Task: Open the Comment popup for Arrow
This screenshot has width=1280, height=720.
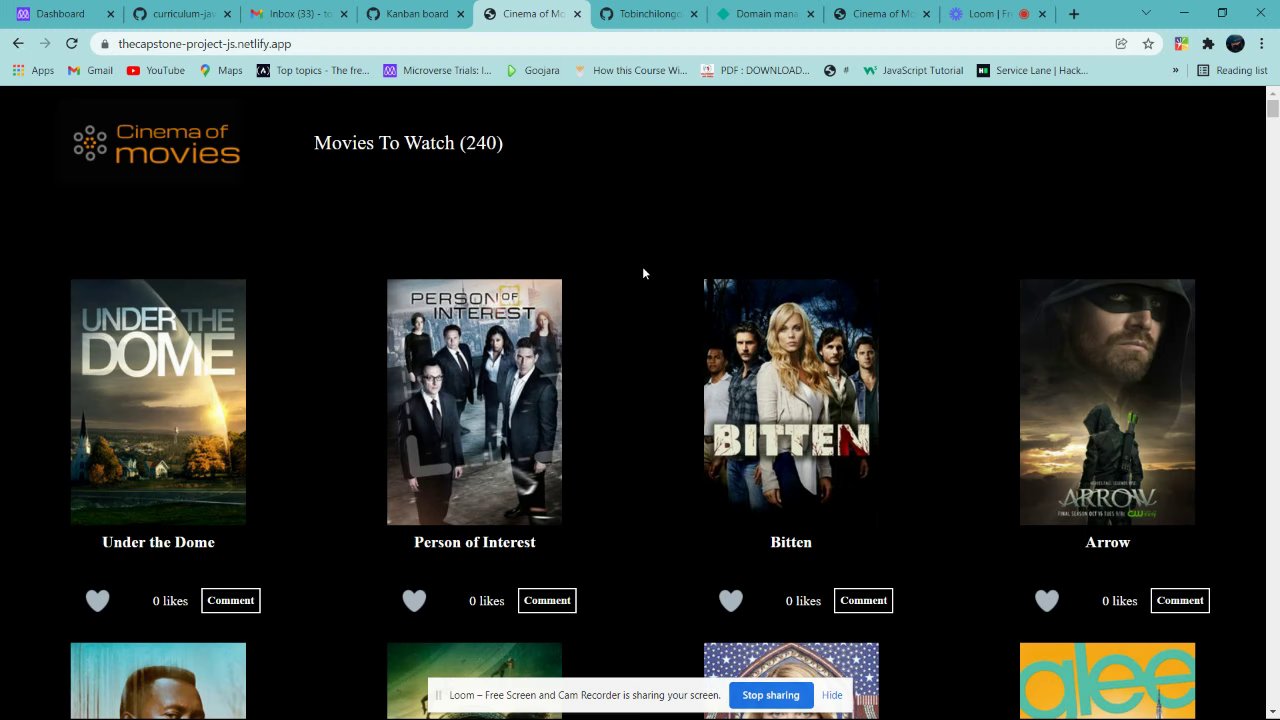Action: [1180, 600]
